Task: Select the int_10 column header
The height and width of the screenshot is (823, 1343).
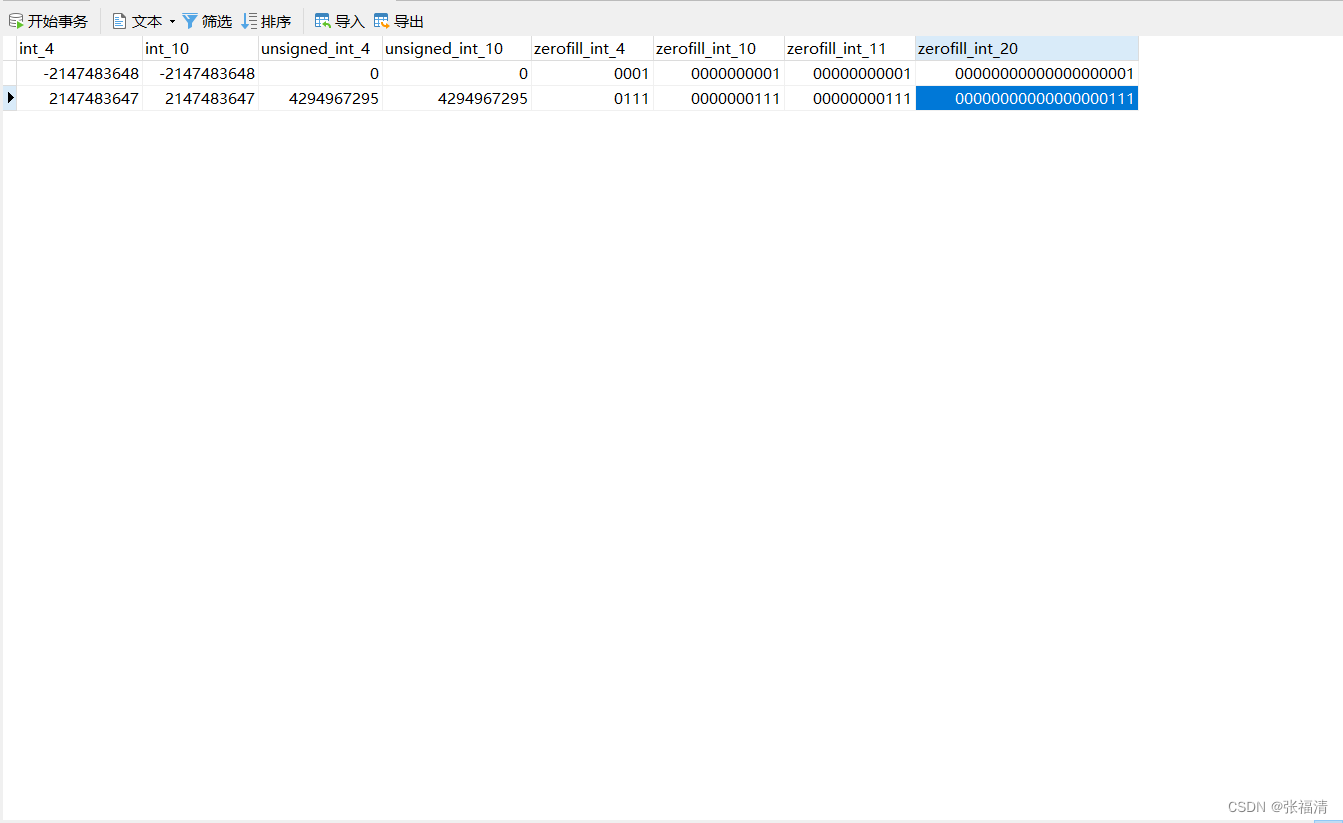Action: click(200, 48)
